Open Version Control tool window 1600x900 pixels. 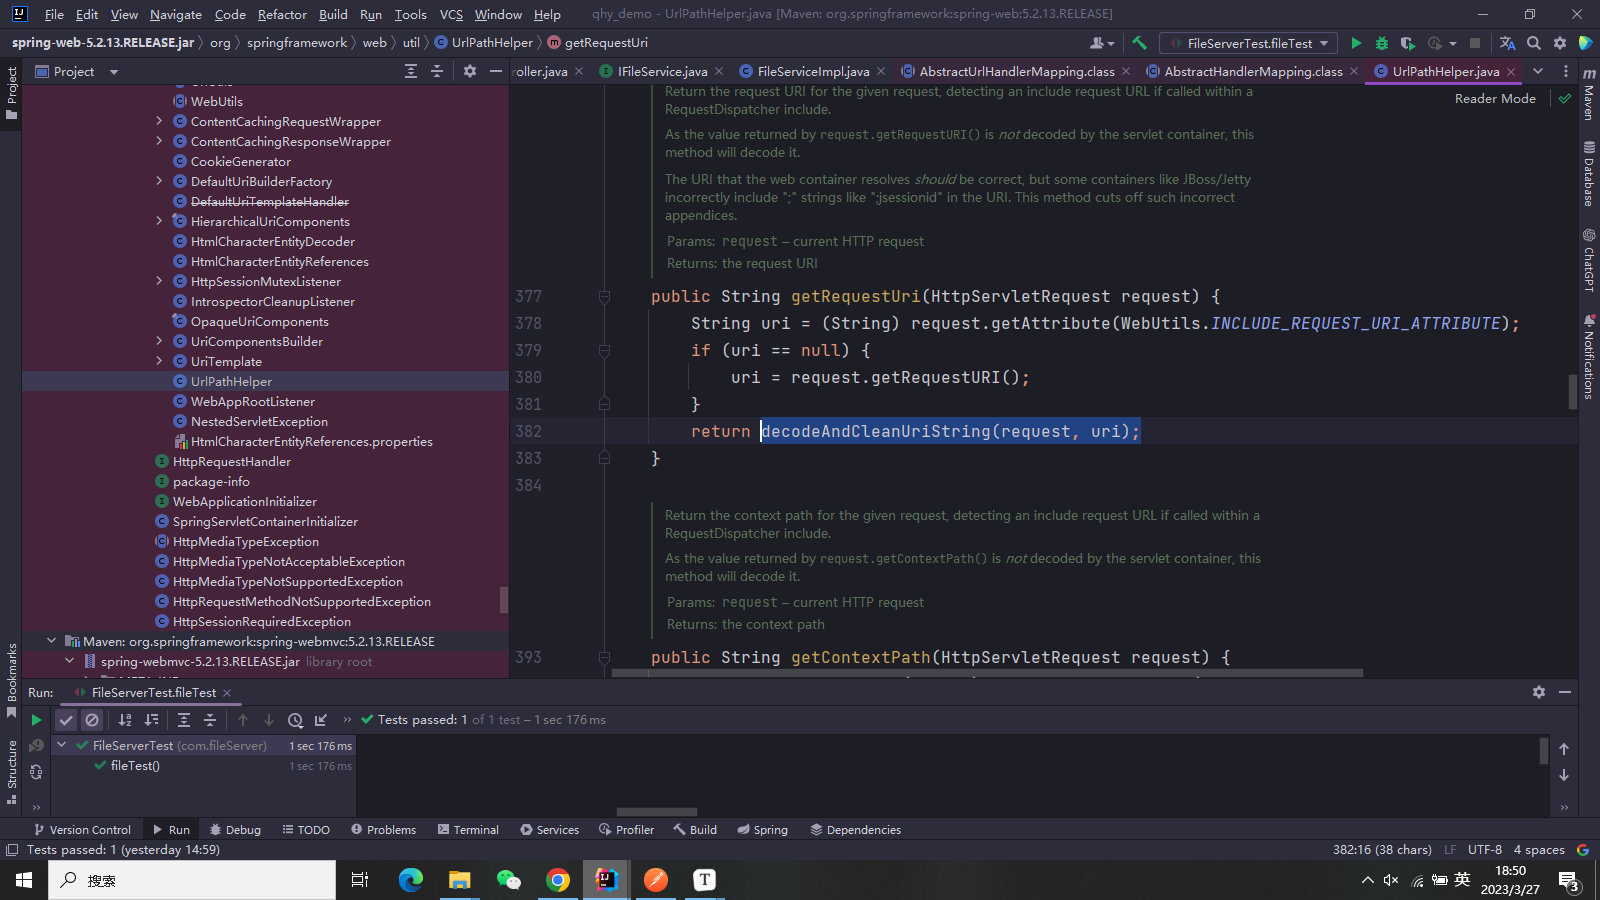click(x=82, y=830)
